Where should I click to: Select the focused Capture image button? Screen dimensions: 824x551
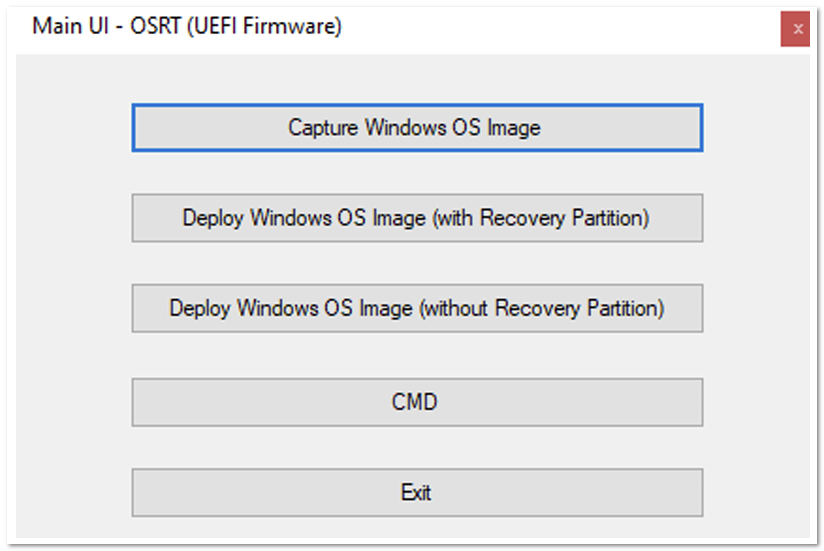coord(417,128)
